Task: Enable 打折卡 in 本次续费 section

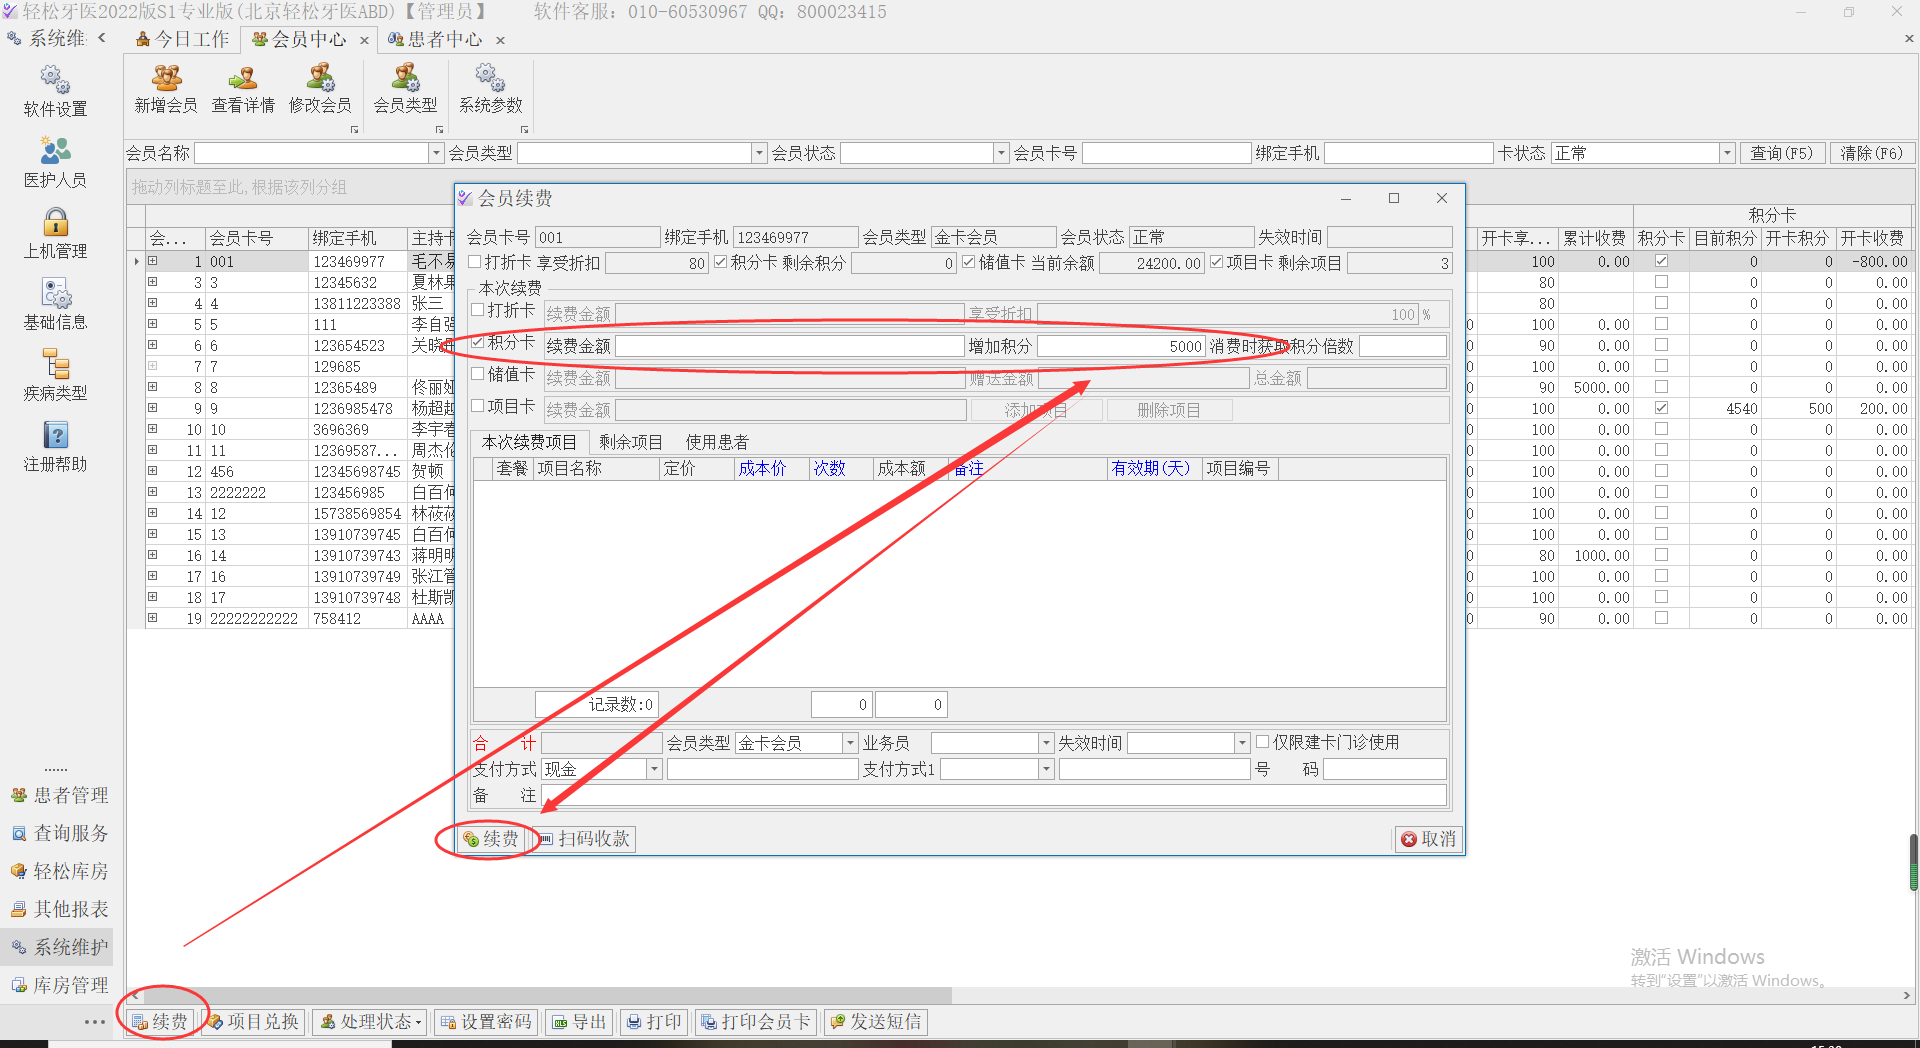Action: pyautogui.click(x=478, y=310)
